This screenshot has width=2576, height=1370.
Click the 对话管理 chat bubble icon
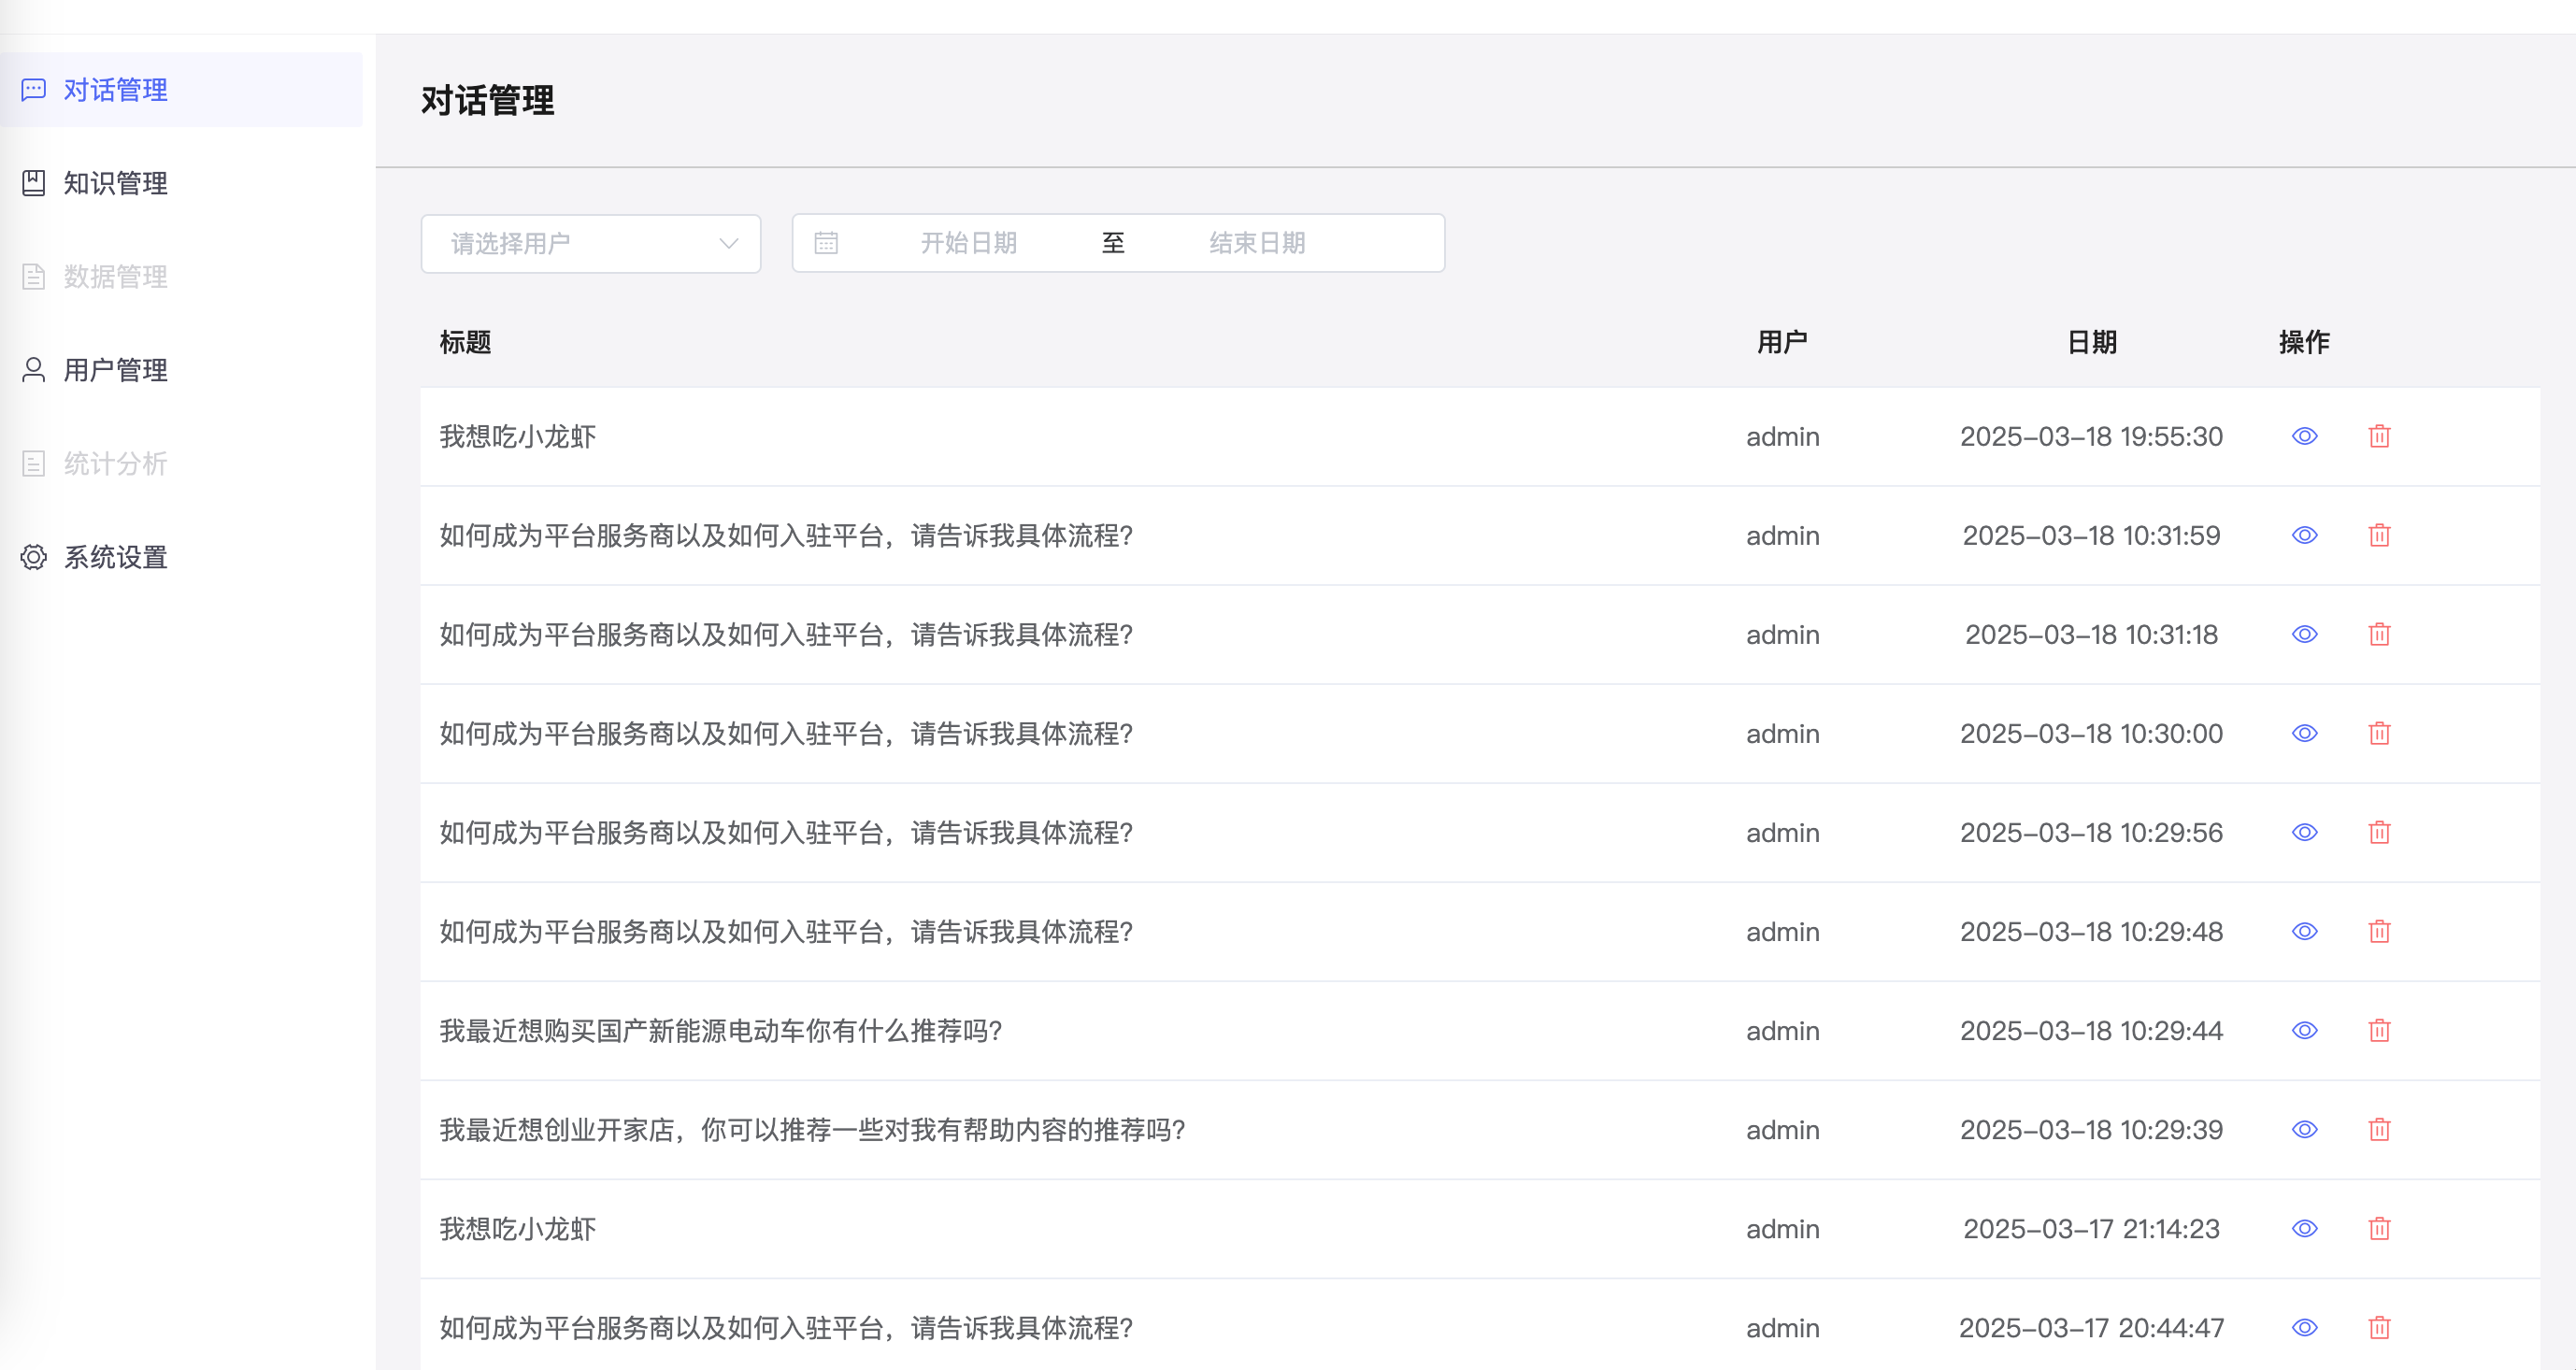tap(33, 90)
